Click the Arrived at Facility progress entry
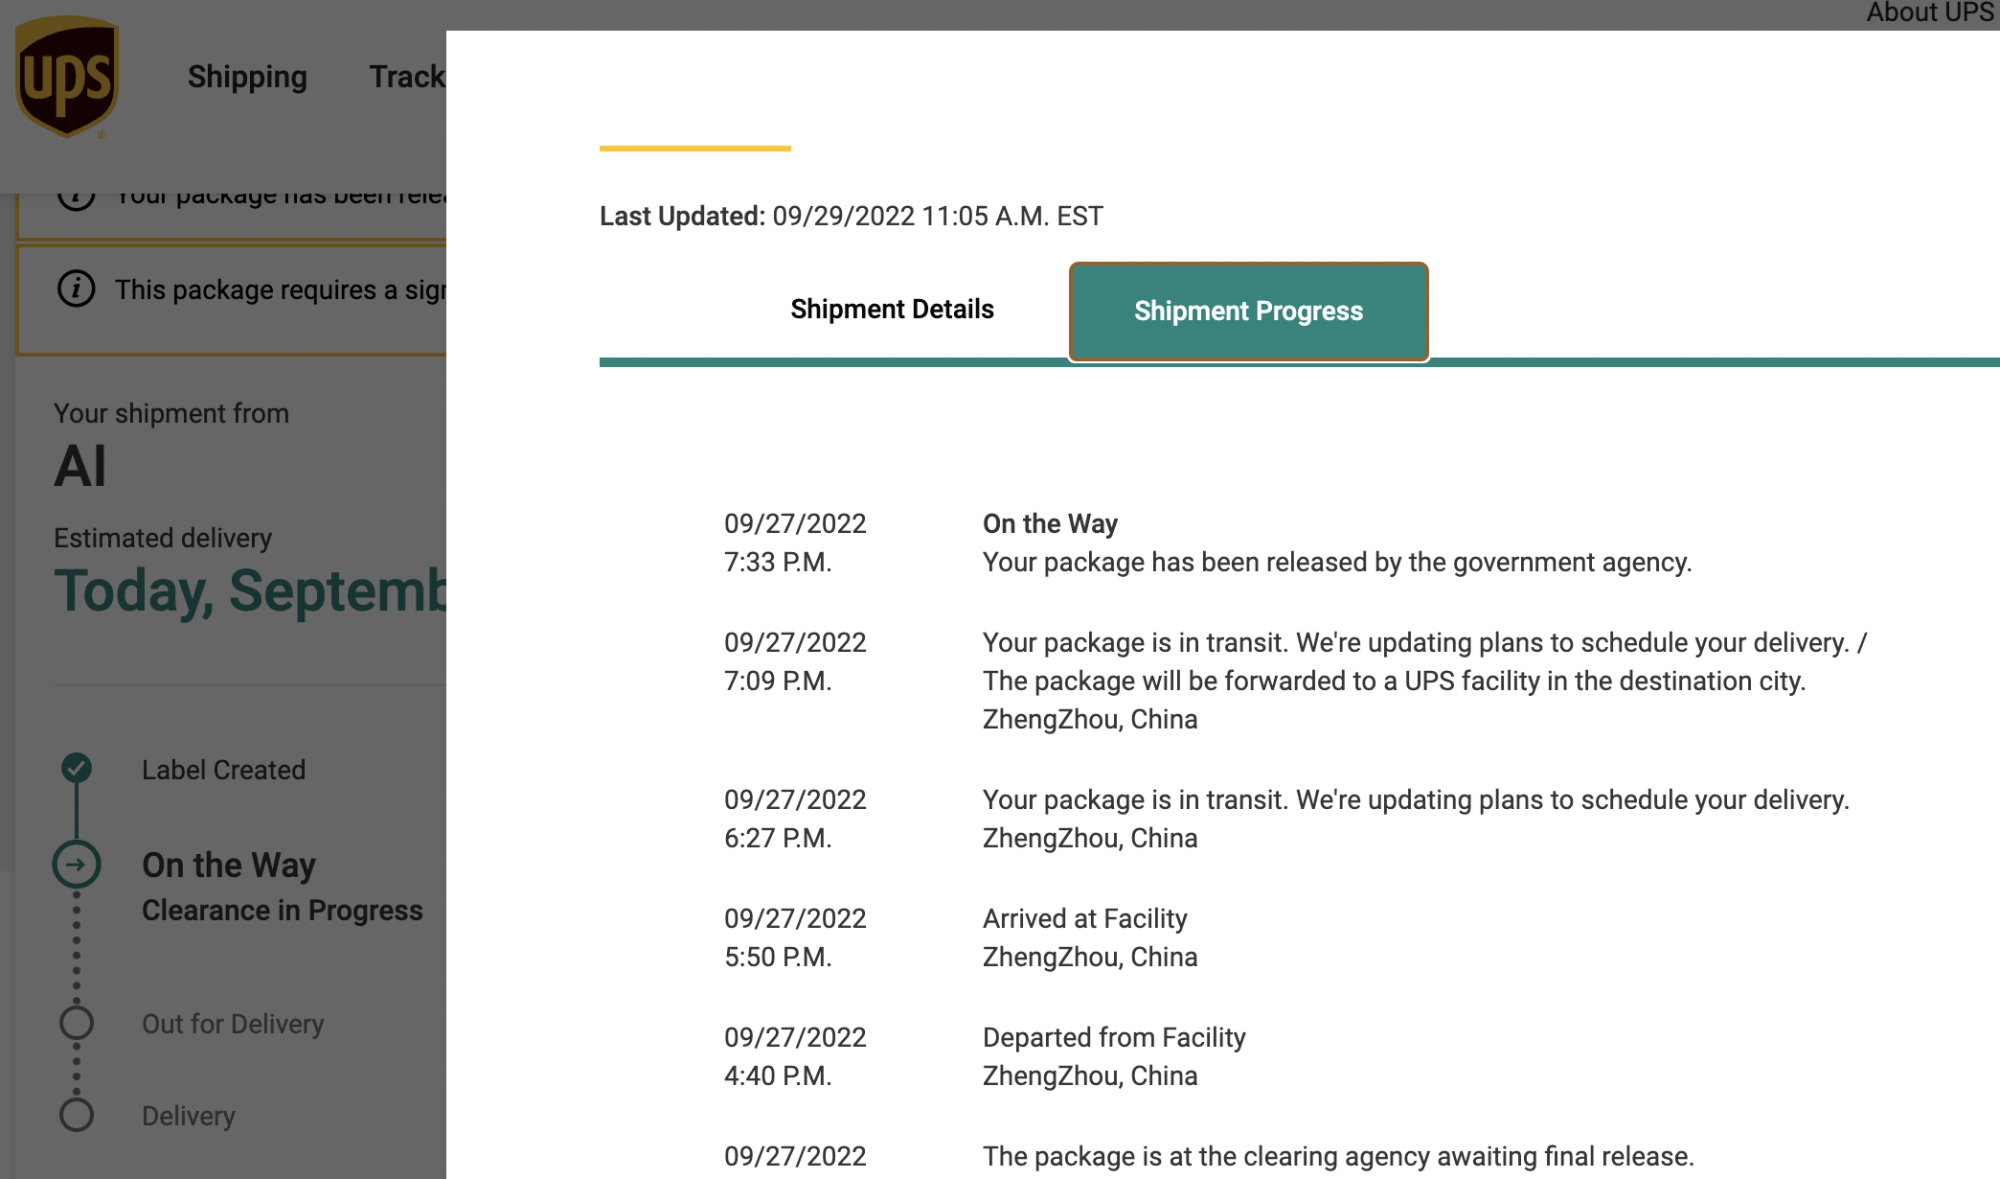Image resolution: width=2000 pixels, height=1179 pixels. pos(1084,919)
